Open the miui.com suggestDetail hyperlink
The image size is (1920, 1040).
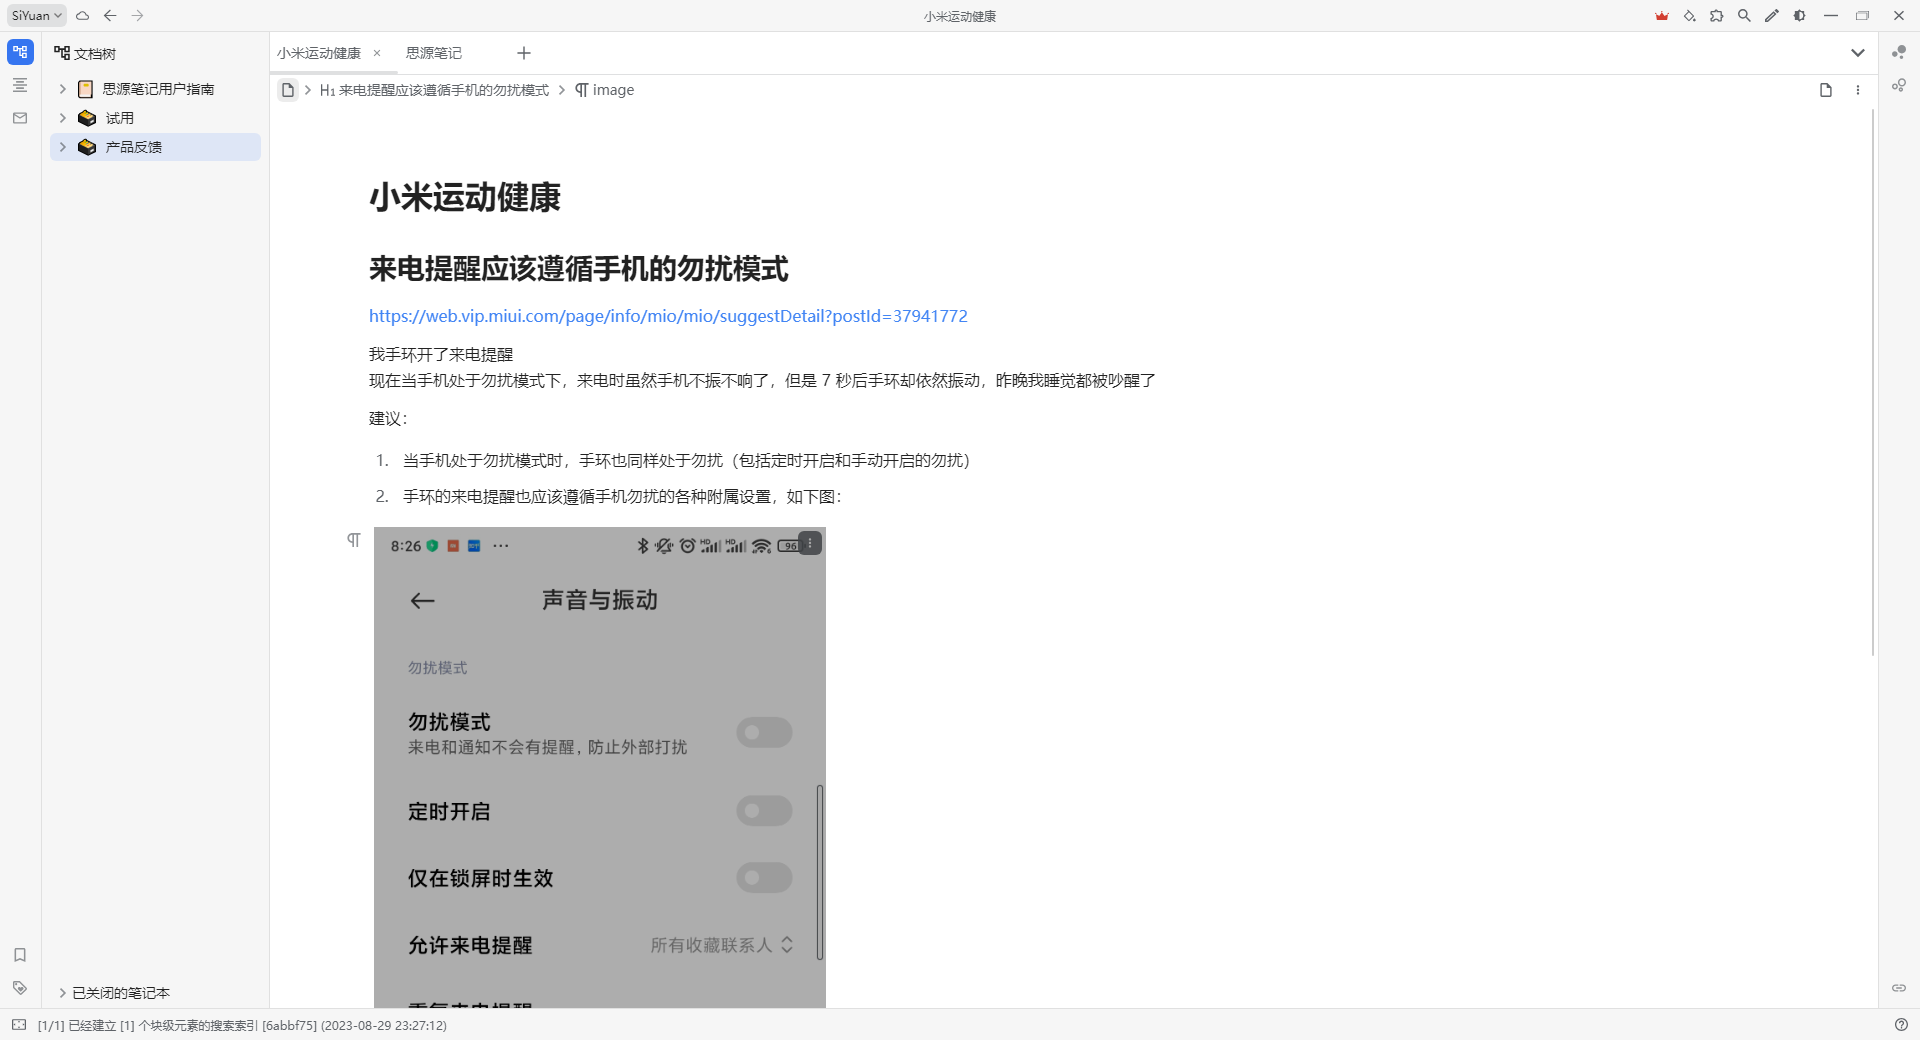click(x=668, y=316)
